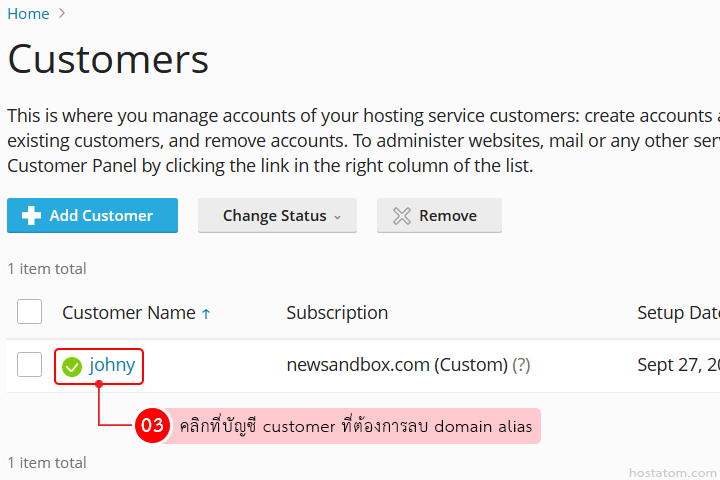Click the Customers page heading
The height and width of the screenshot is (480, 720).
[108, 60]
